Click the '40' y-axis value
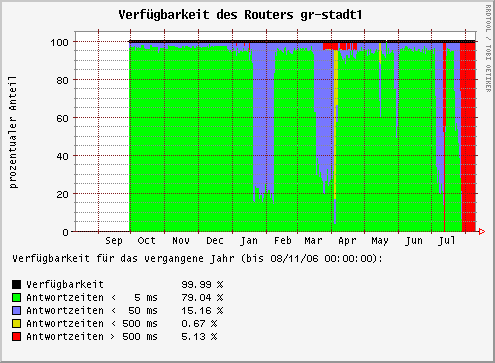This screenshot has width=495, height=363. 62,156
